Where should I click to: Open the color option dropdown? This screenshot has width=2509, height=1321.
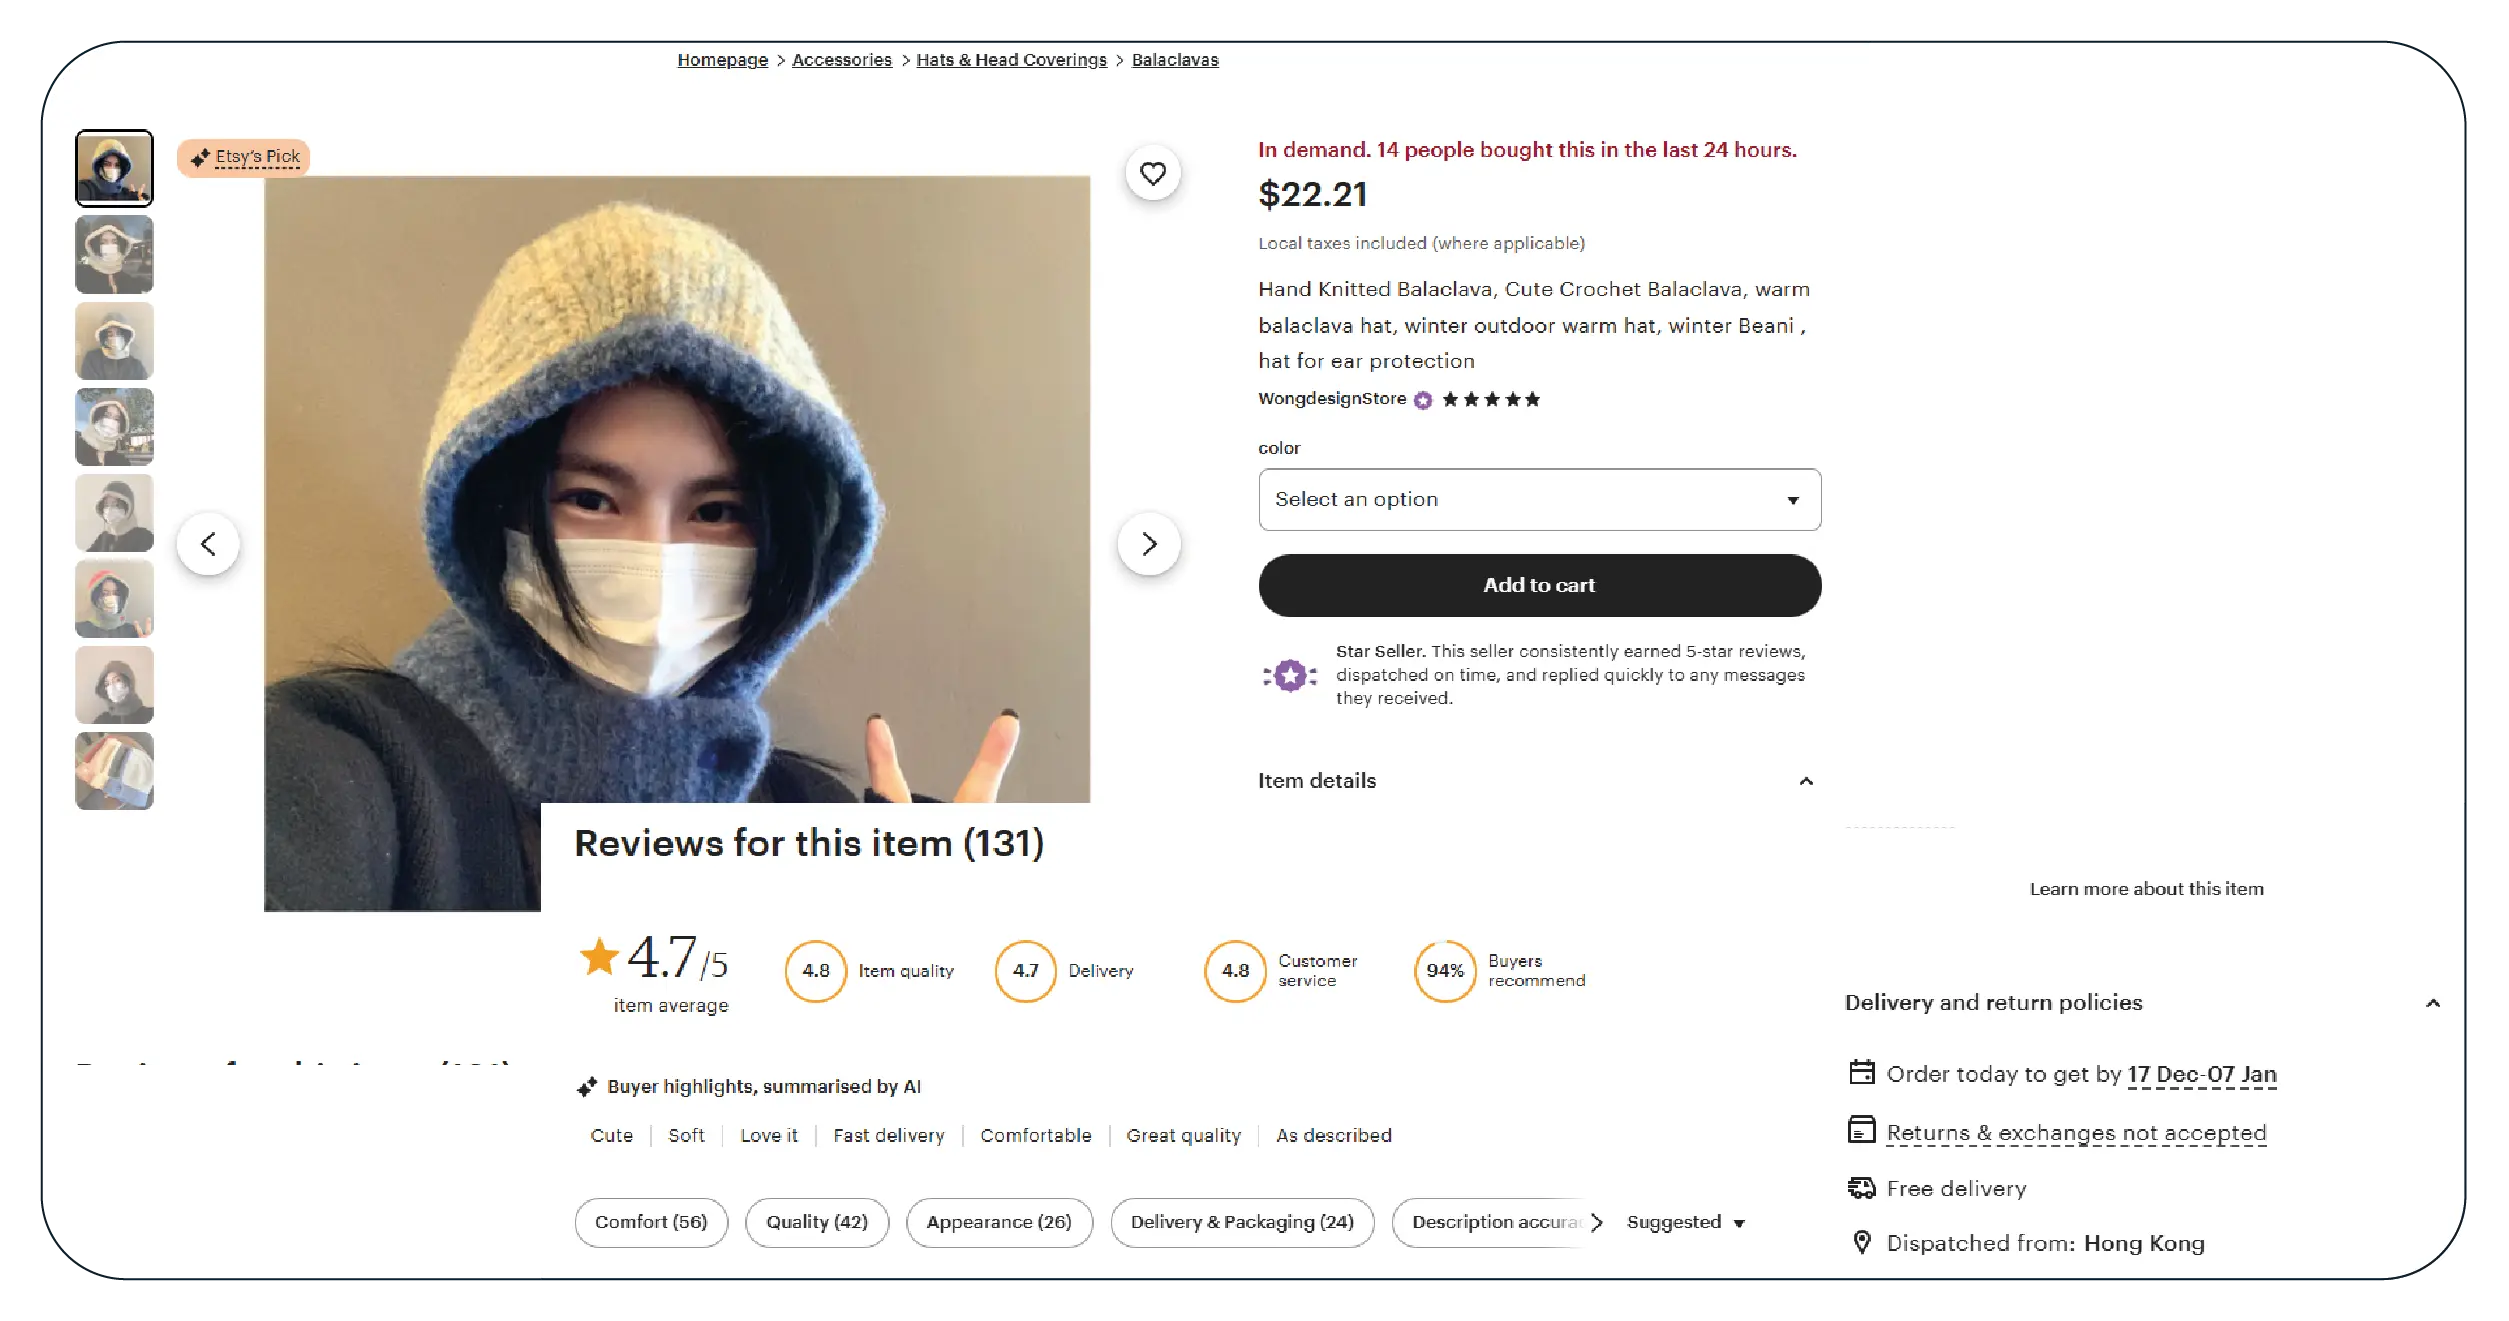click(1539, 499)
